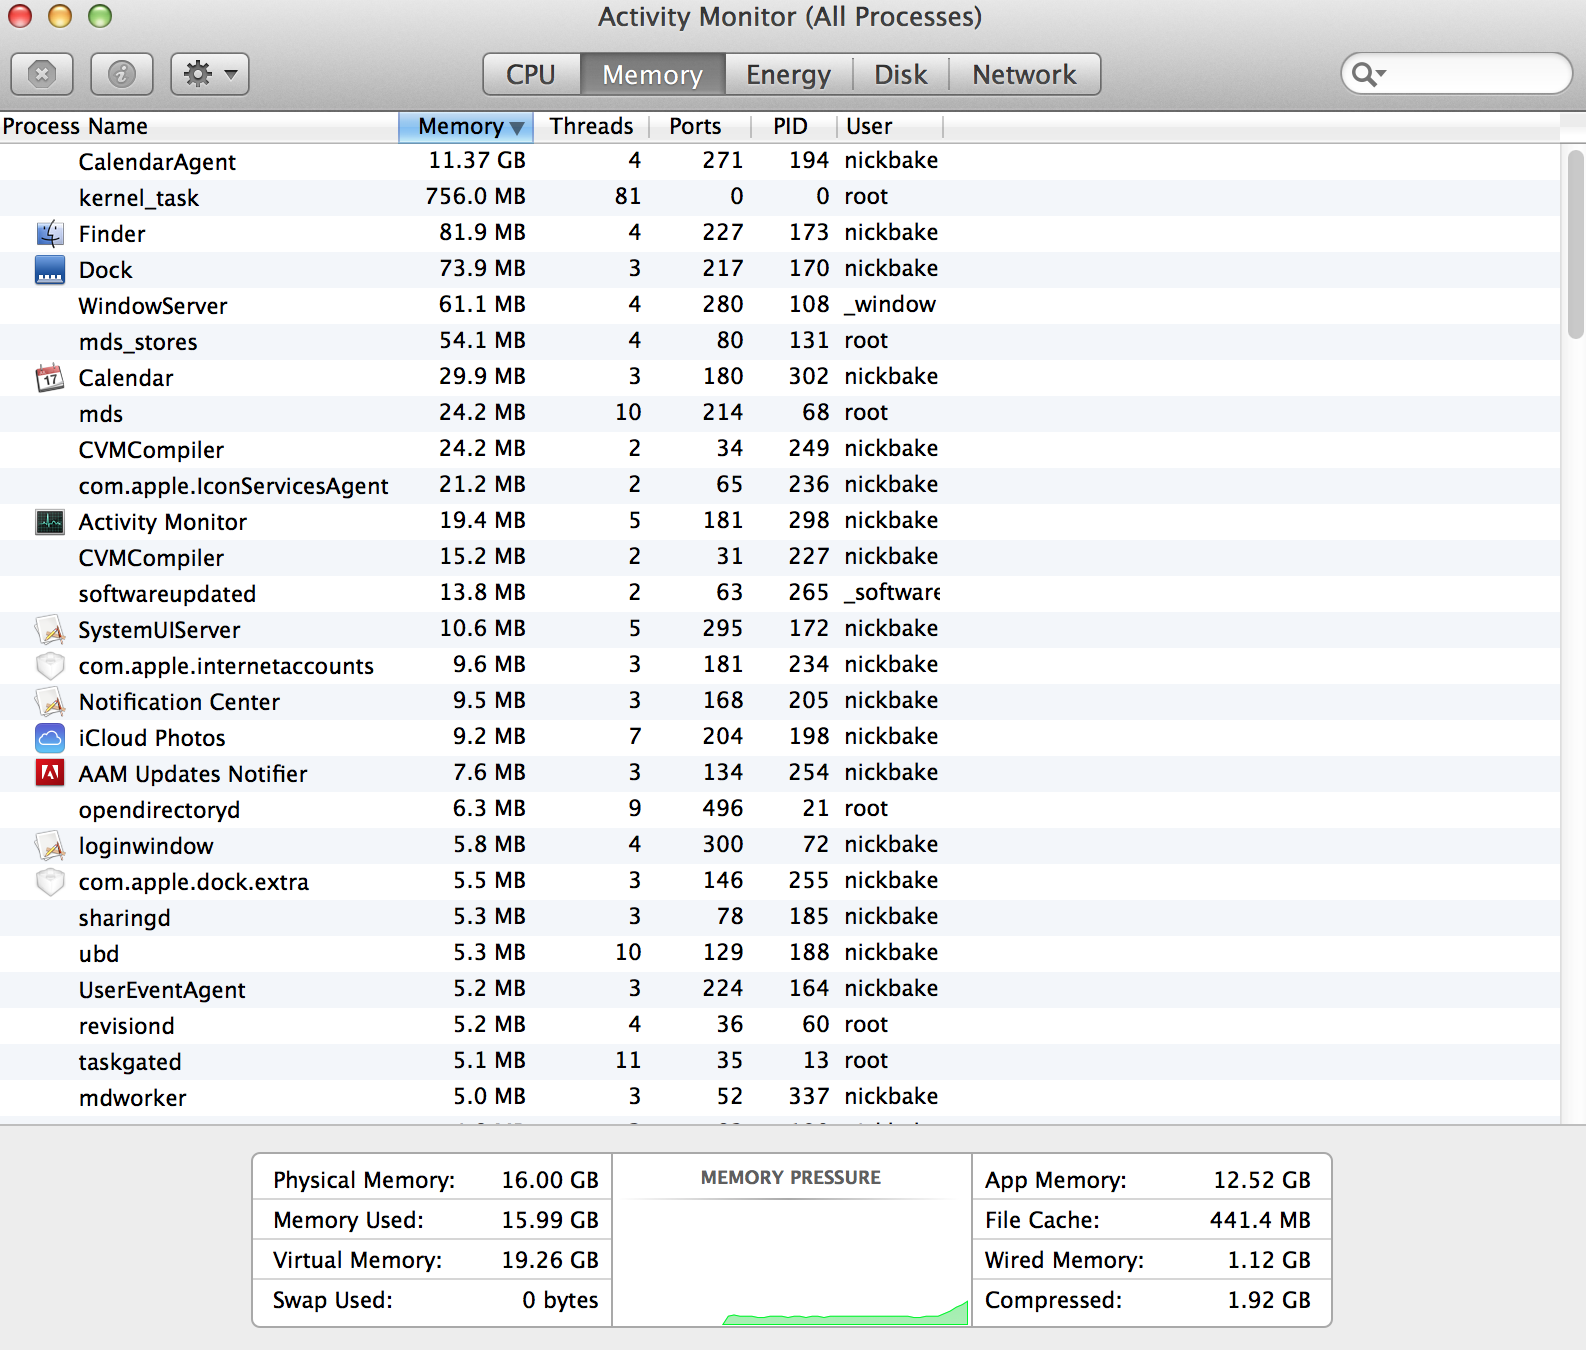Click the vertical scrollbar thumb

coord(1576,244)
